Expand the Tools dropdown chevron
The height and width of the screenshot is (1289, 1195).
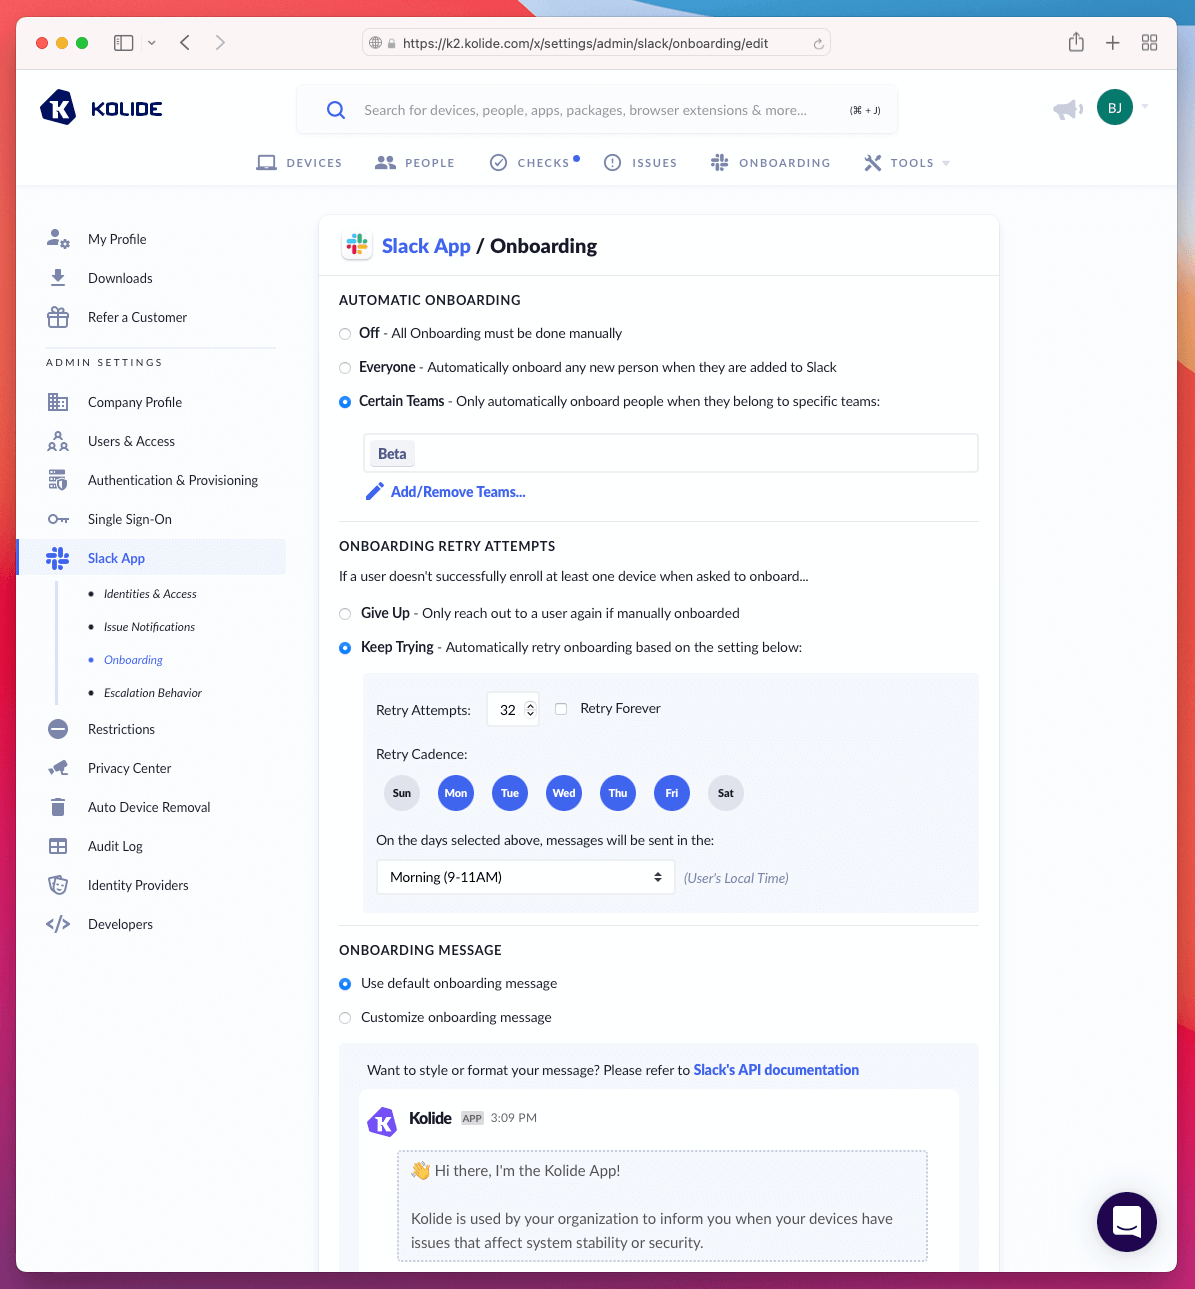coord(946,162)
